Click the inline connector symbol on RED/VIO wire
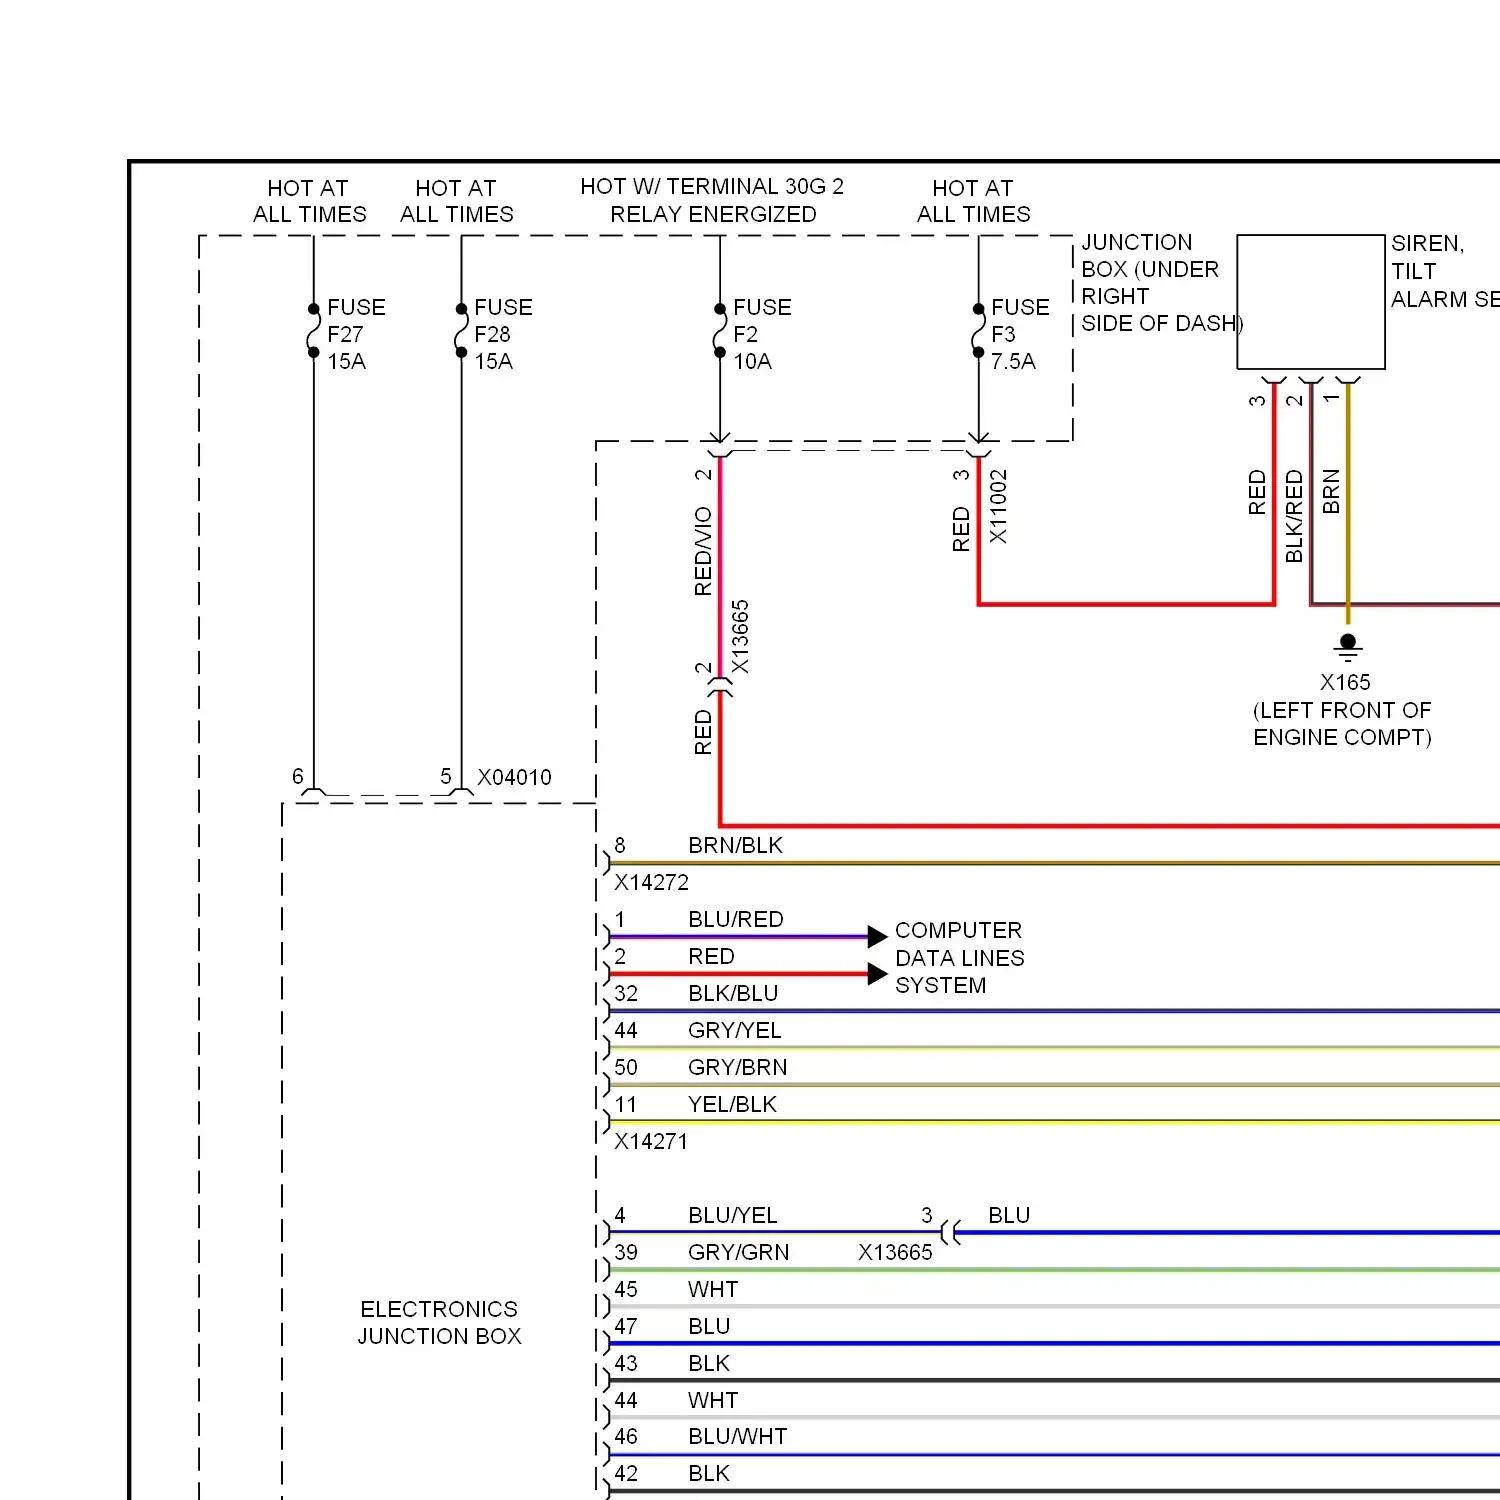This screenshot has width=1500, height=1500. (x=720, y=688)
